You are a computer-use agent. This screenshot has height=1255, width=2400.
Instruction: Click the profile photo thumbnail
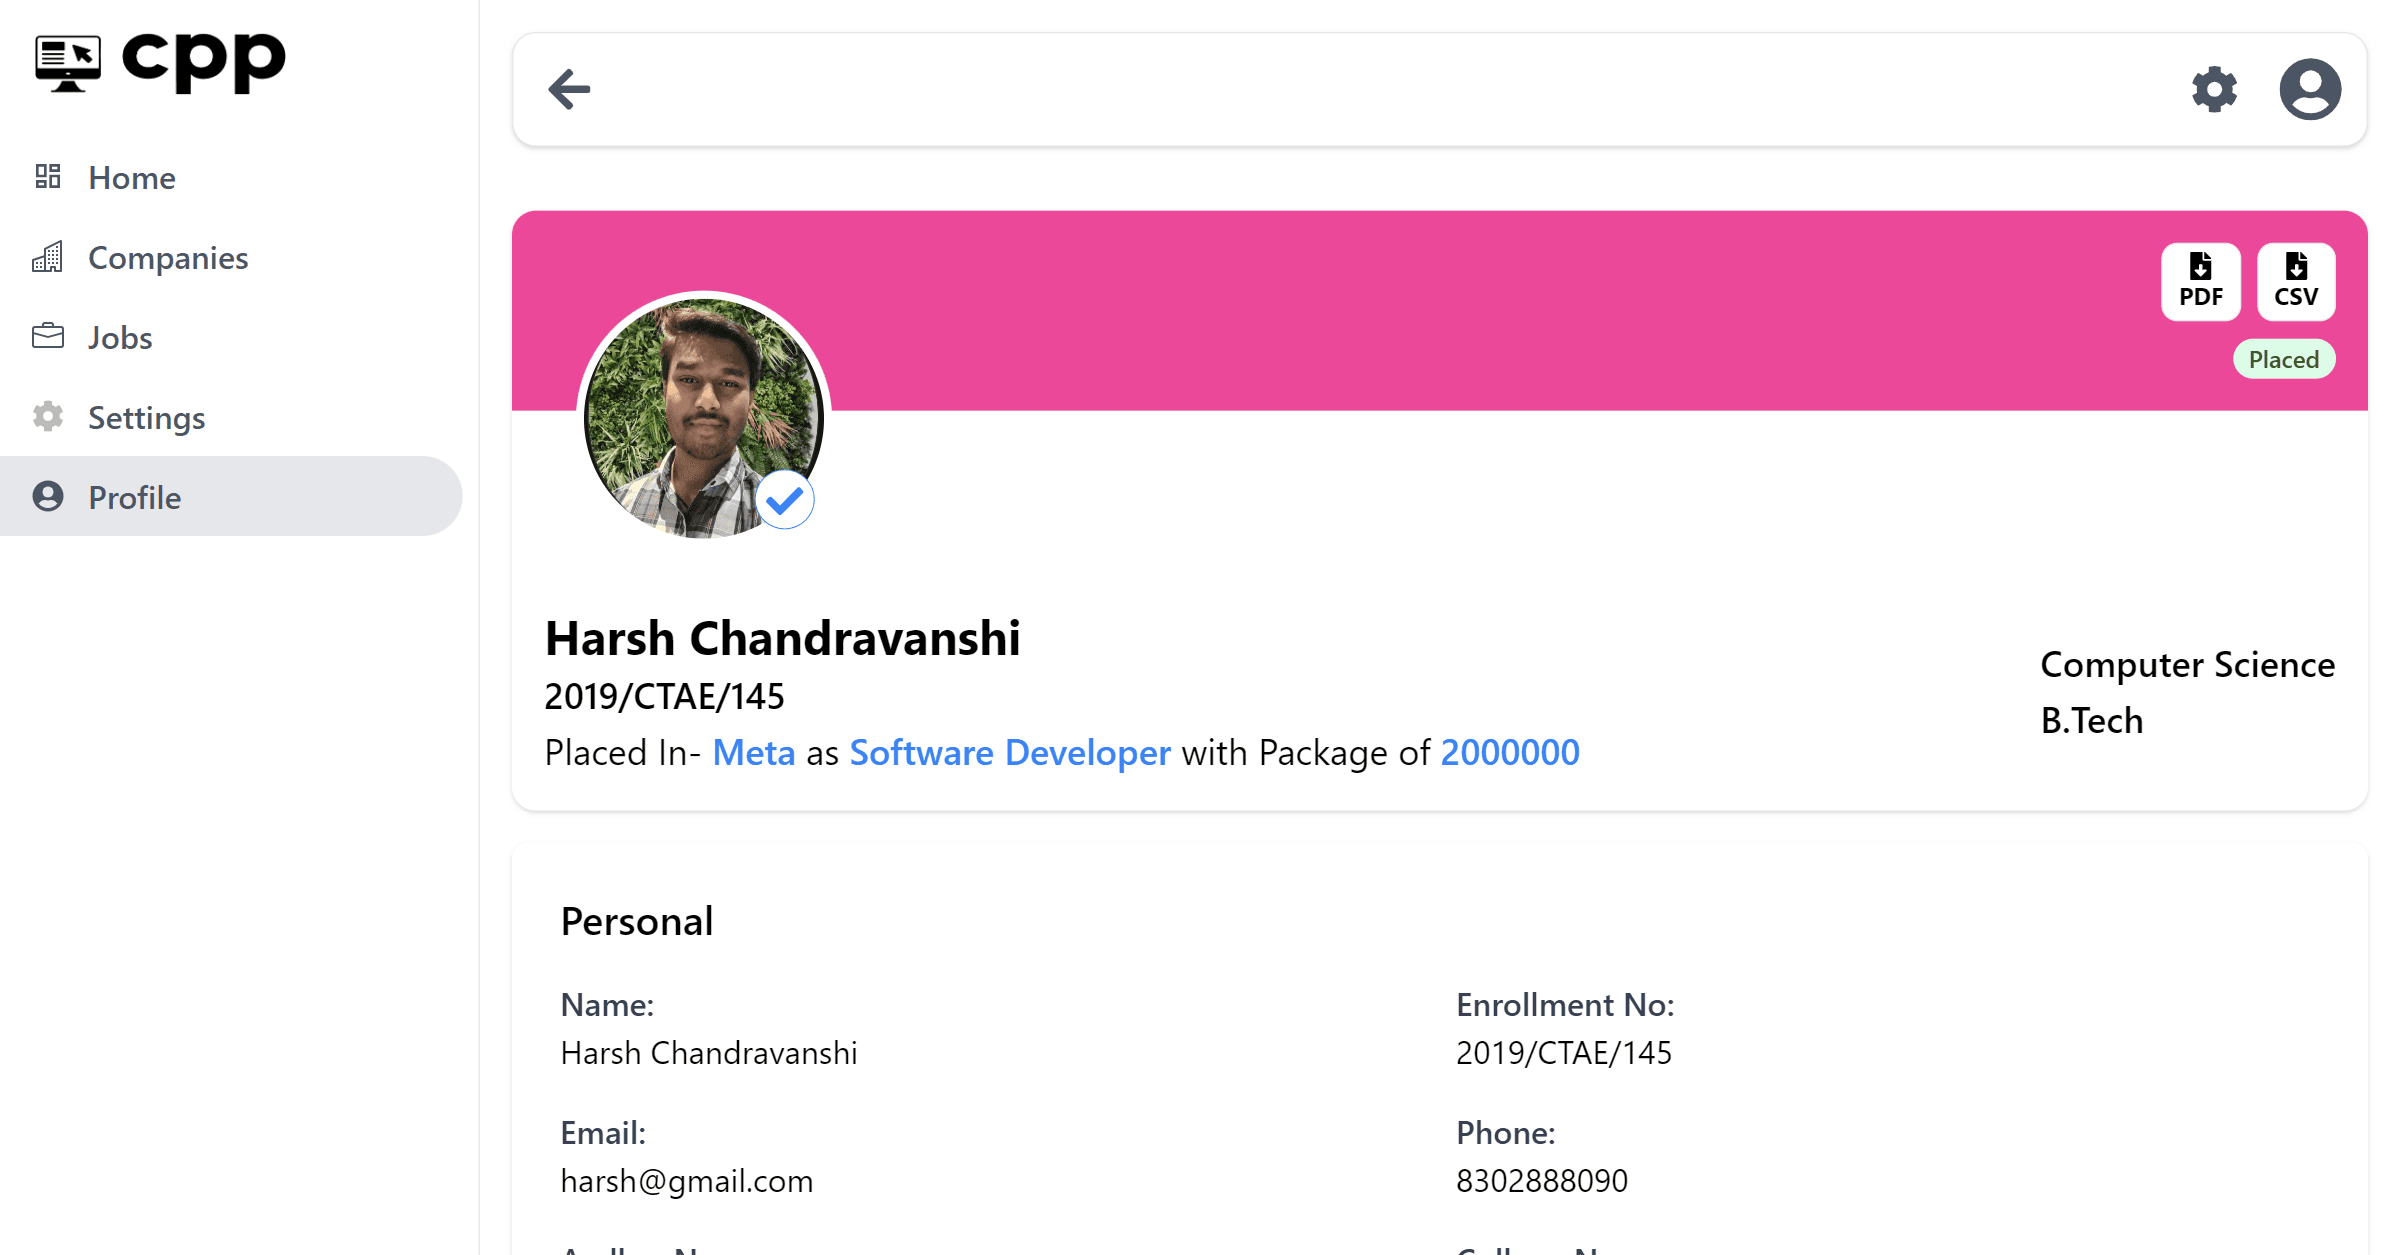pos(704,416)
